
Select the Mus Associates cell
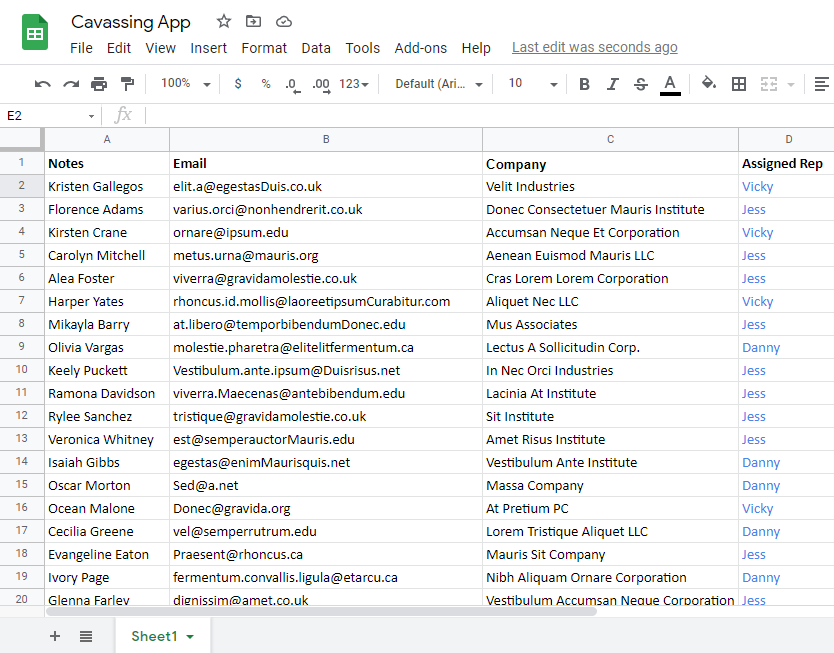[x=611, y=324]
